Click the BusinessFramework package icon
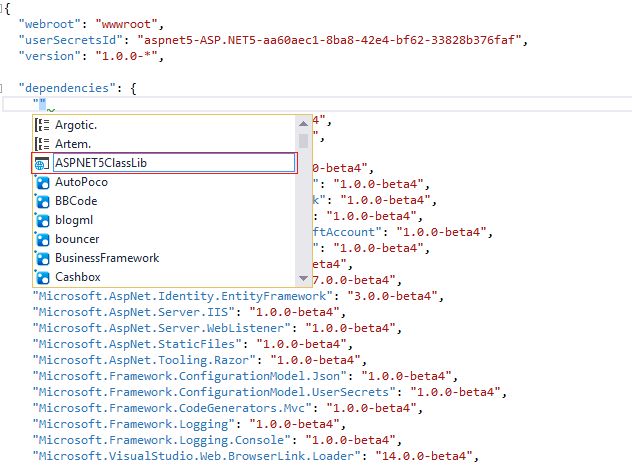The height and width of the screenshot is (465, 632). click(42, 258)
